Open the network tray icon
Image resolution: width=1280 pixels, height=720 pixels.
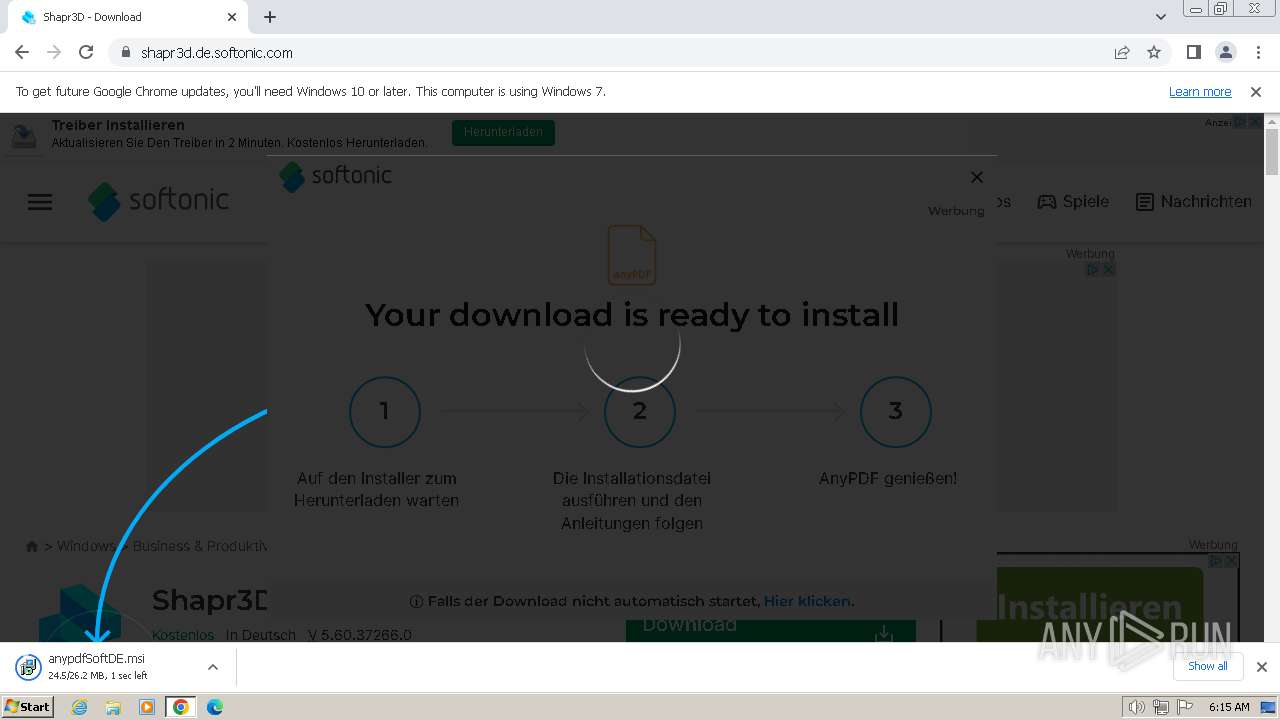tap(1161, 707)
